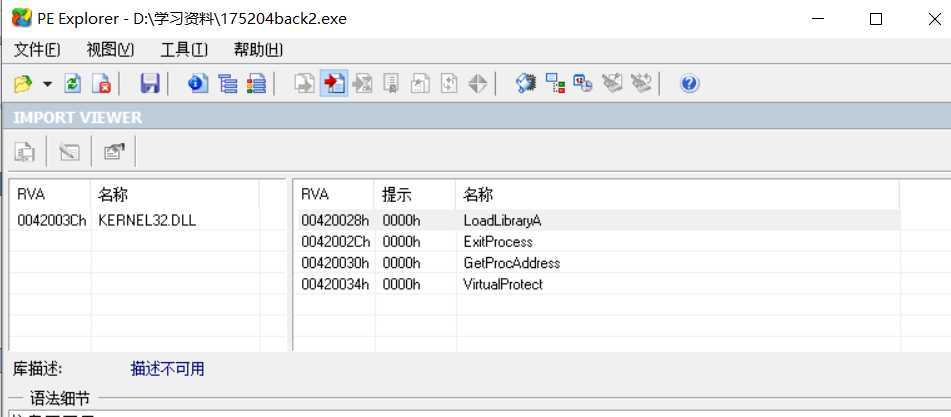951x417 pixels.
Task: Open the 文件(F) menu
Action: click(36, 50)
